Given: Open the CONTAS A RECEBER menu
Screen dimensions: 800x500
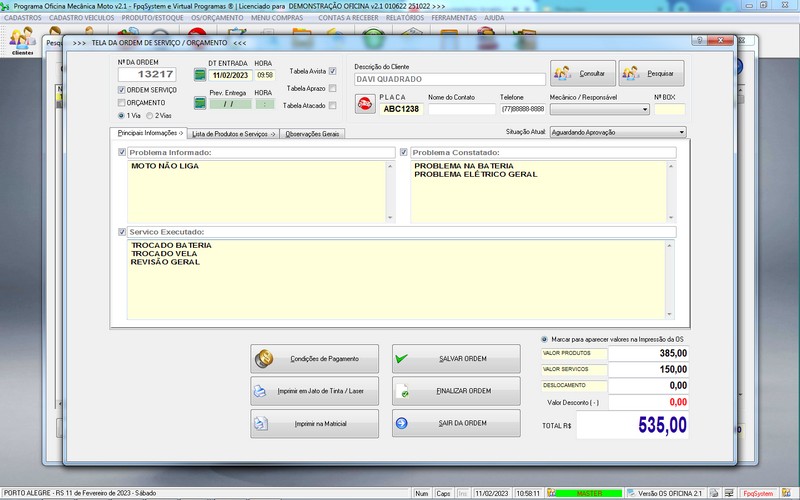Looking at the screenshot, I should point(348,18).
